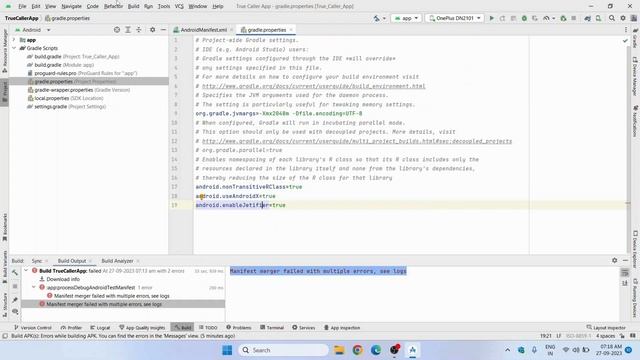The image size is (640, 360).
Task: Open the Refactor menu
Action: tap(113, 6)
